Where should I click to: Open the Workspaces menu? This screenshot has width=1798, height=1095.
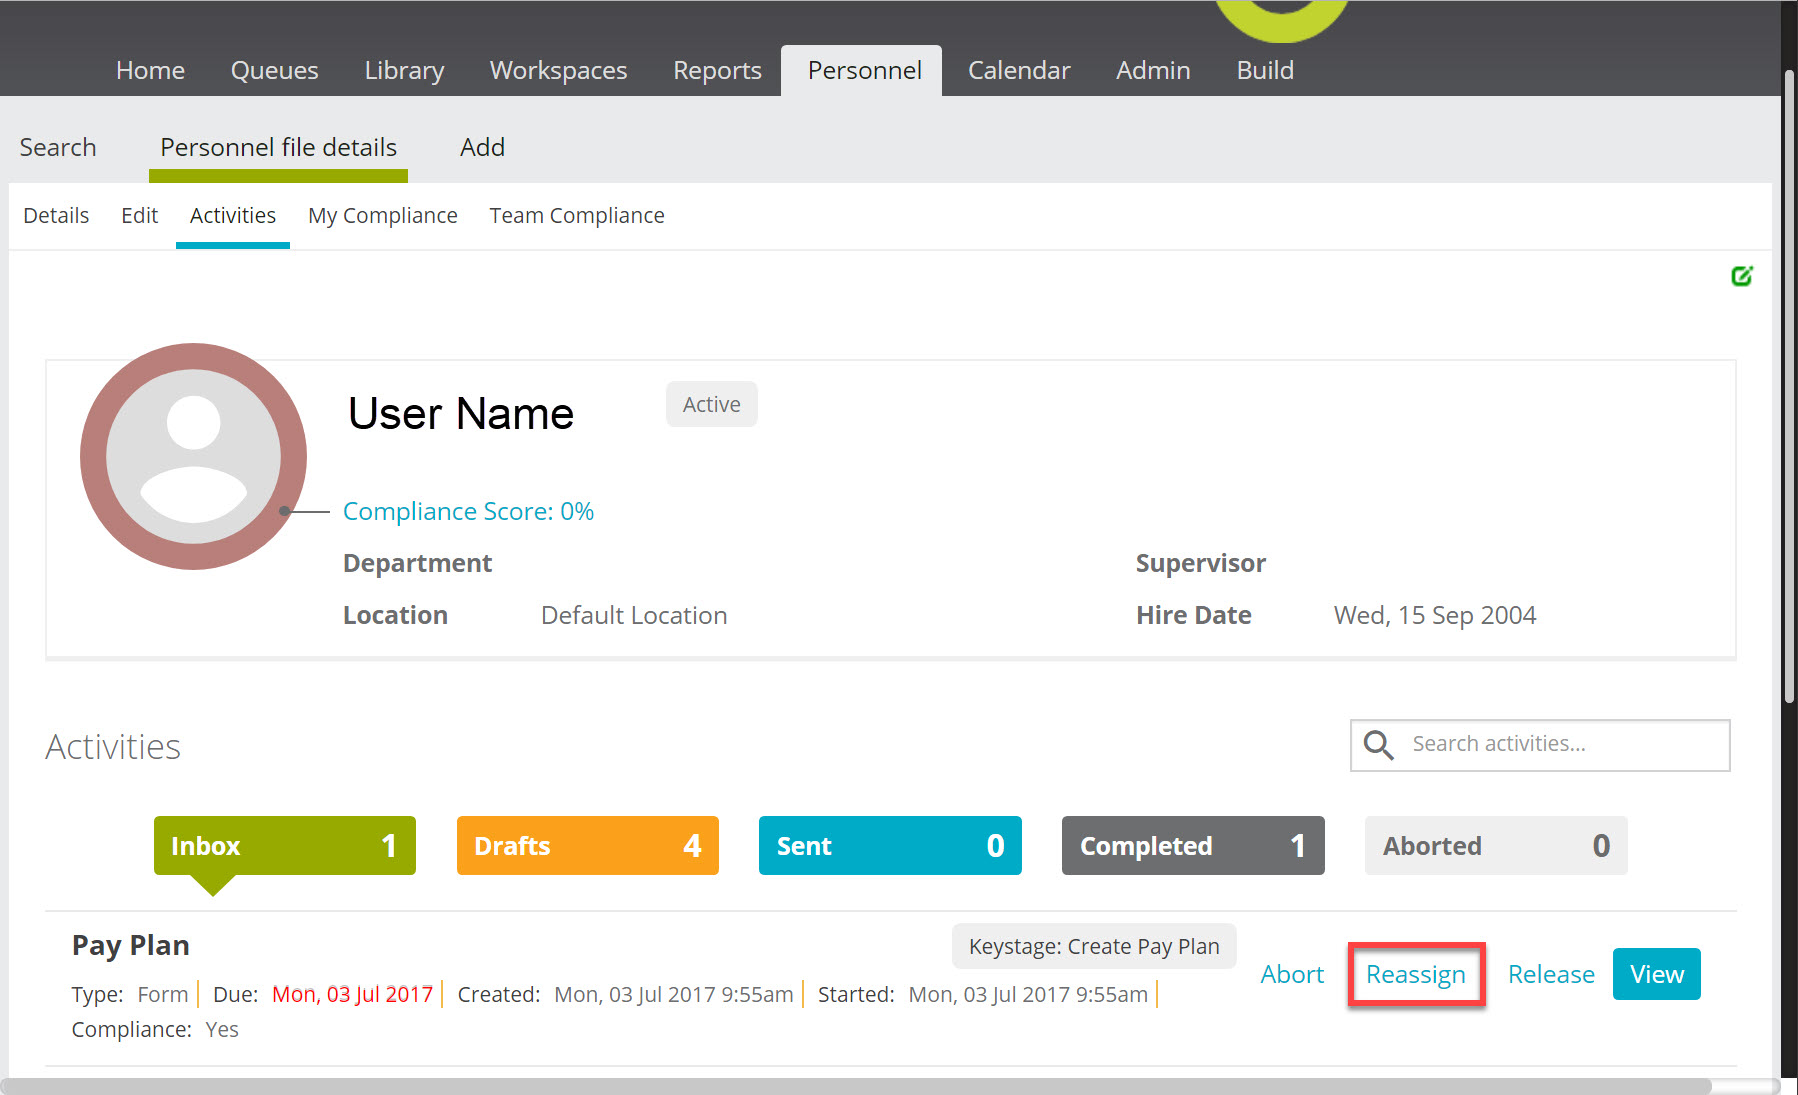point(558,70)
